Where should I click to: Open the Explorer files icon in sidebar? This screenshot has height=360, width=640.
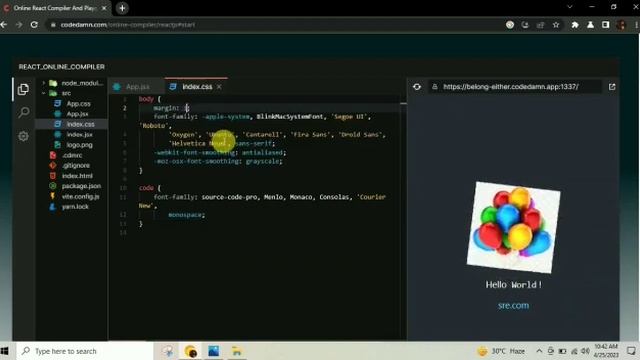[23, 89]
